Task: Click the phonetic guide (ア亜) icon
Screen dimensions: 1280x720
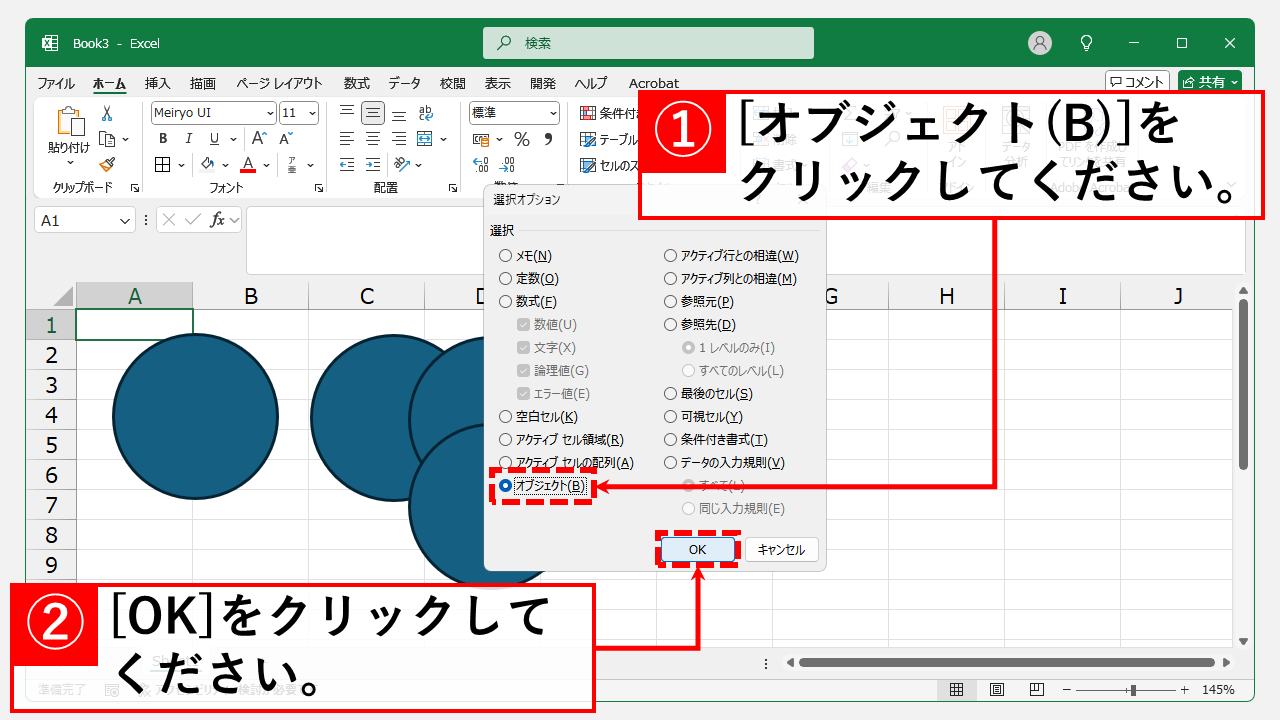Action: click(291, 164)
